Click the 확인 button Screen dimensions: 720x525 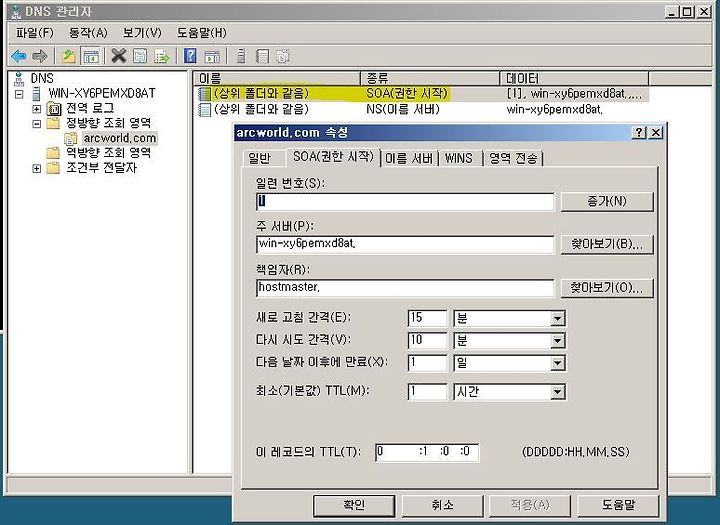354,505
